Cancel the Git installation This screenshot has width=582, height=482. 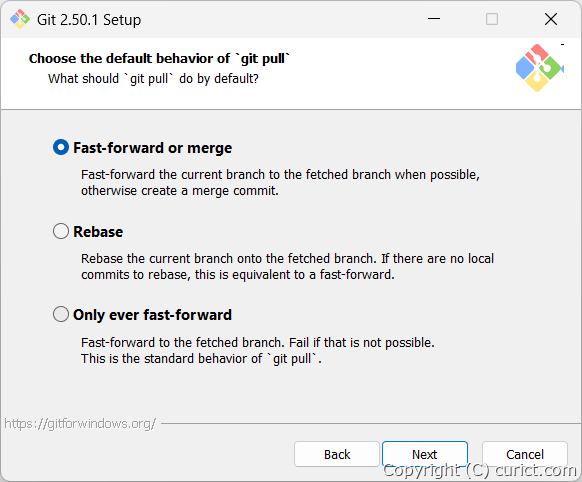point(525,454)
